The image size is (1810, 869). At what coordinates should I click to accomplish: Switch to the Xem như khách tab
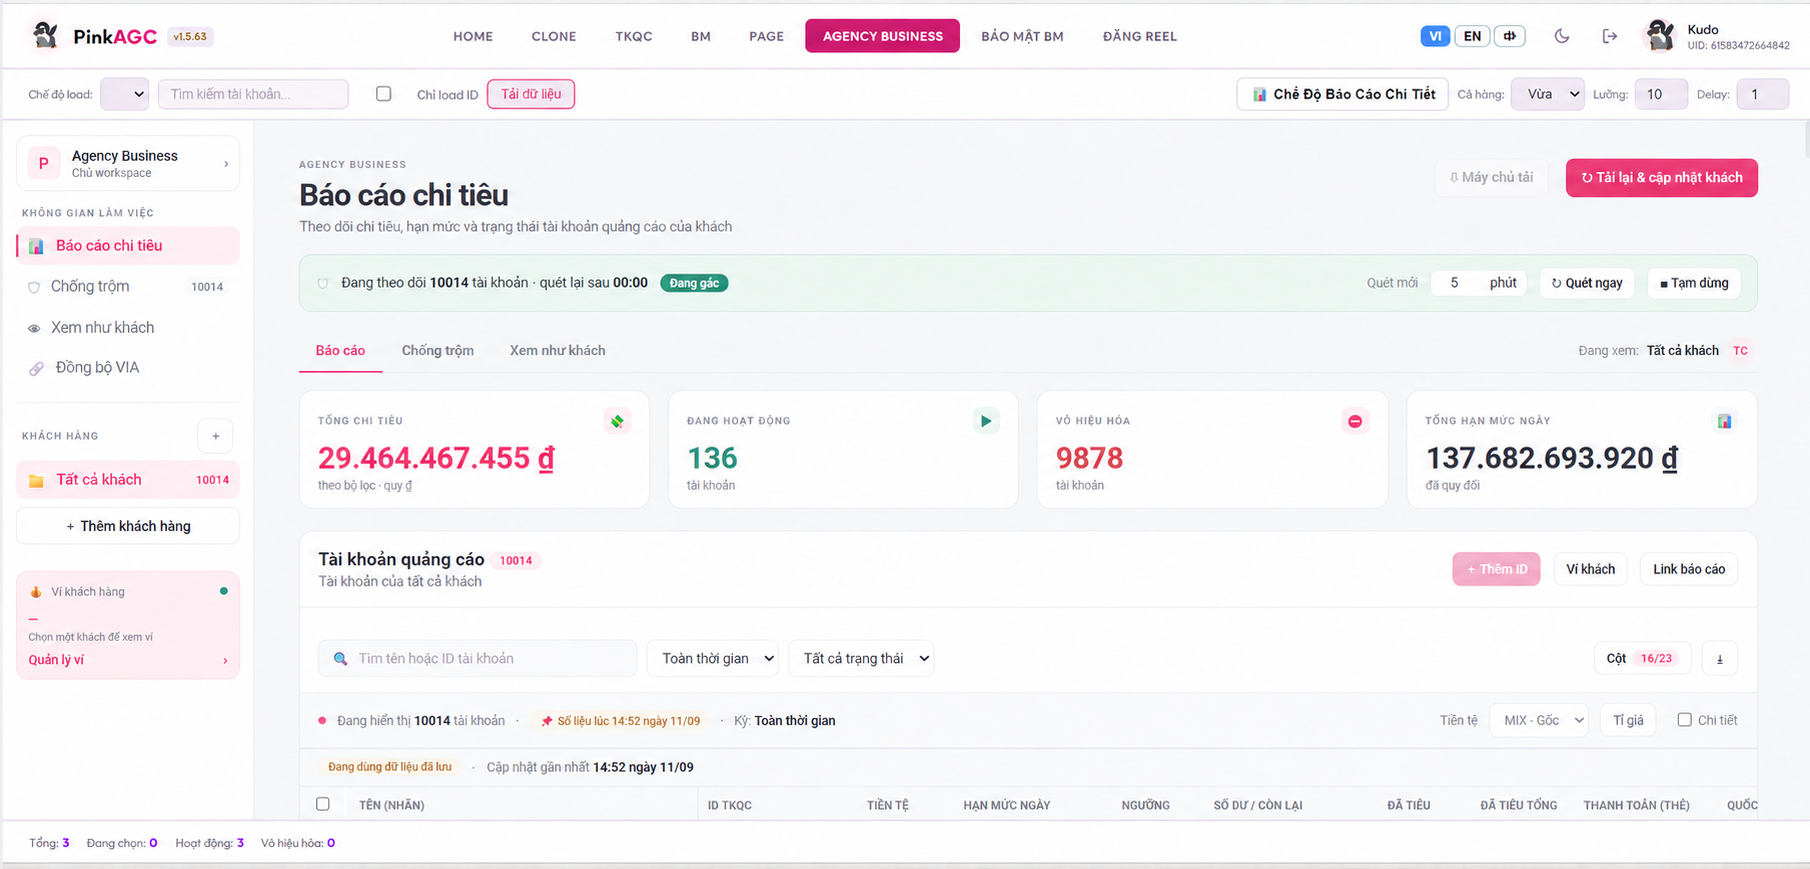point(557,351)
